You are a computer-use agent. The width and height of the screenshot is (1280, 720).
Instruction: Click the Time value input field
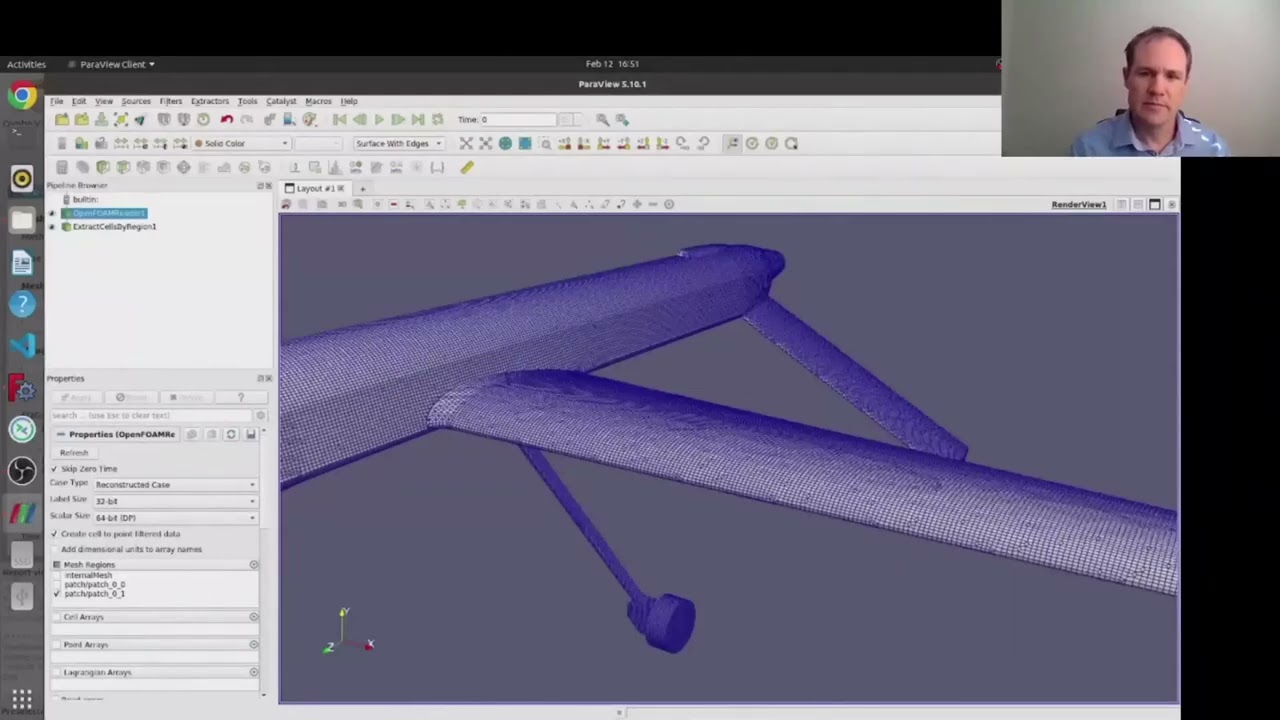pyautogui.click(x=517, y=120)
